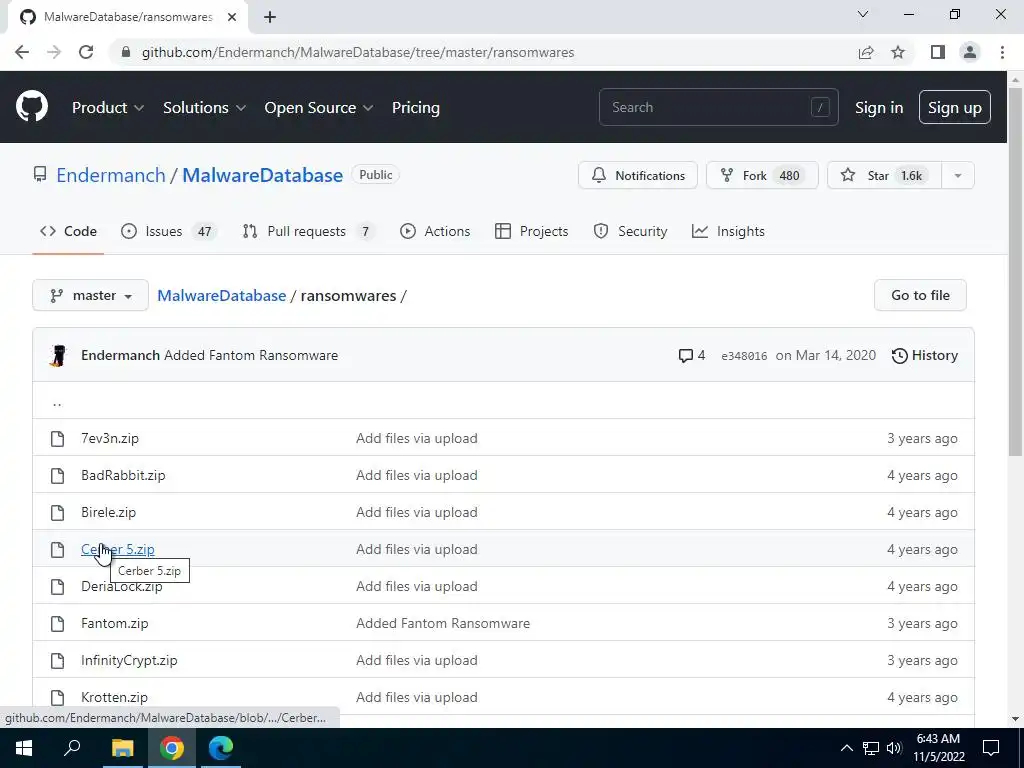This screenshot has width=1024, height=768.
Task: Click Endermanch avatar in commit row
Action: [58, 355]
